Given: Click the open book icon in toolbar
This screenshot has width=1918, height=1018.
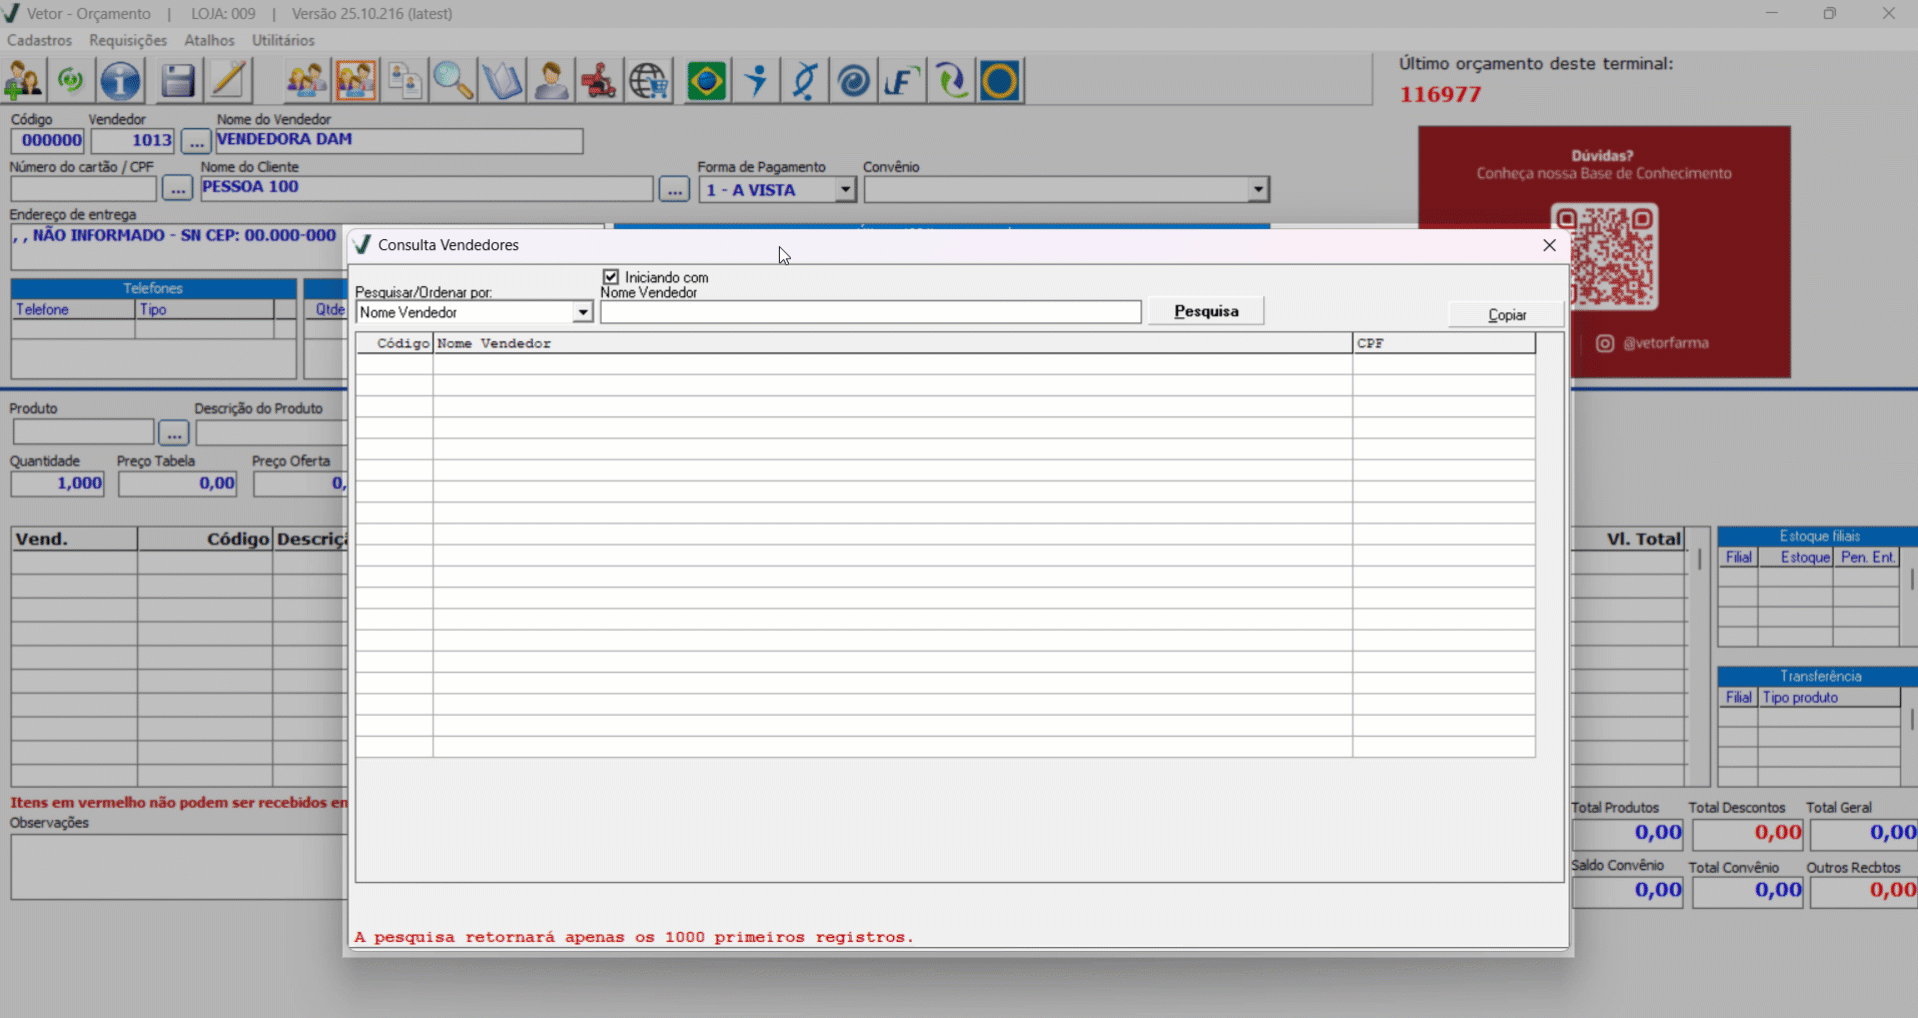Looking at the screenshot, I should 502,81.
